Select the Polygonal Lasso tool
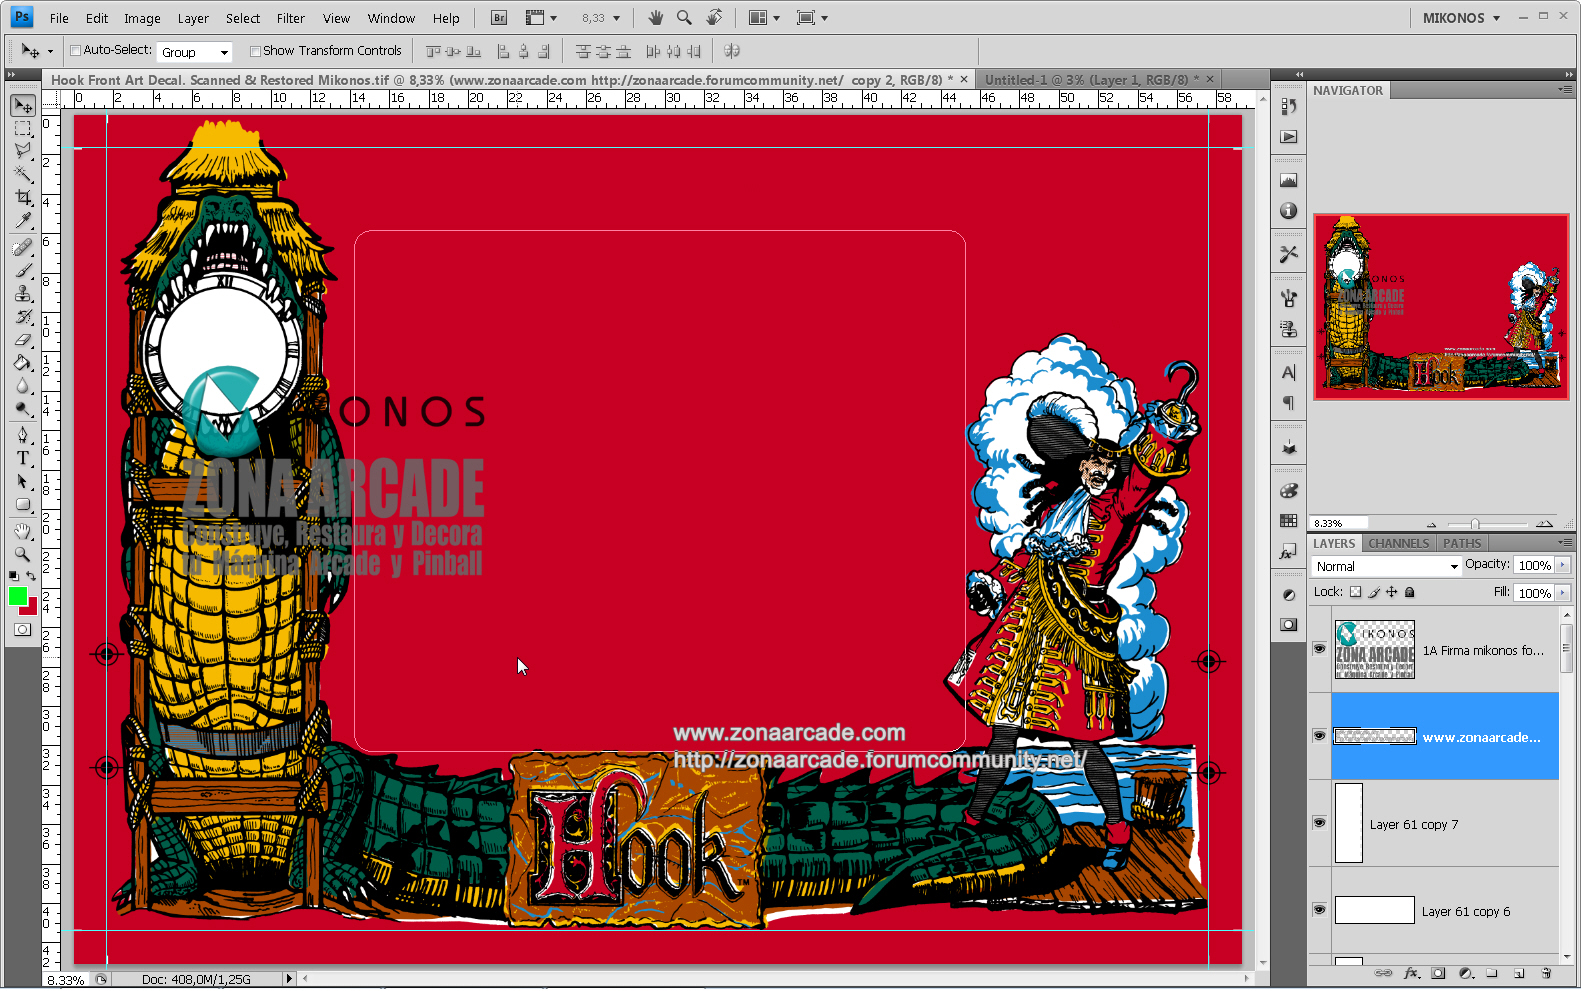1581x991 pixels. click(x=23, y=151)
